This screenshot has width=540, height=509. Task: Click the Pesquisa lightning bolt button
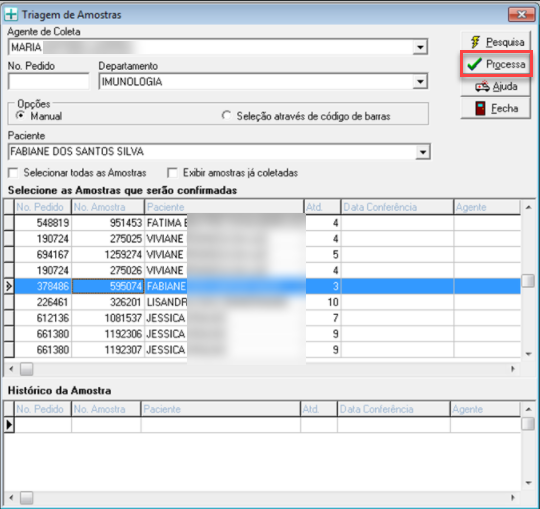pyautogui.click(x=495, y=42)
